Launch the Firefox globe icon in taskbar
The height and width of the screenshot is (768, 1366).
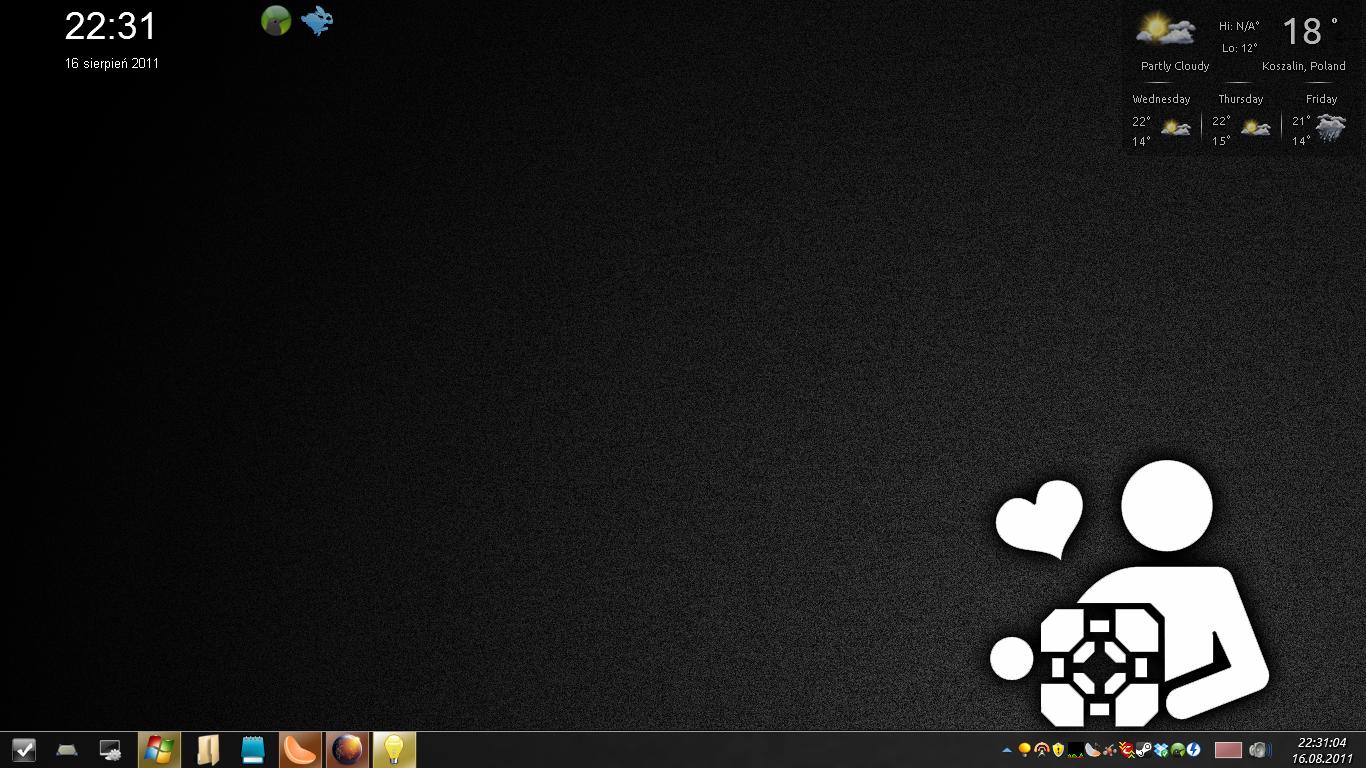pos(347,750)
